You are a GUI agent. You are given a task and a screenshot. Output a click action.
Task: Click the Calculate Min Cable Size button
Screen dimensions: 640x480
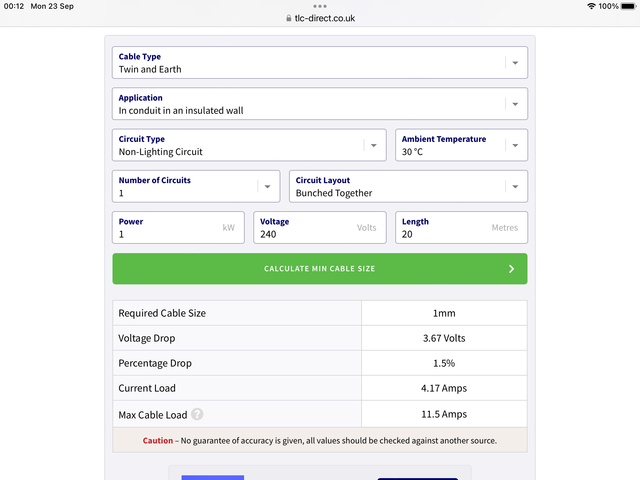(320, 269)
